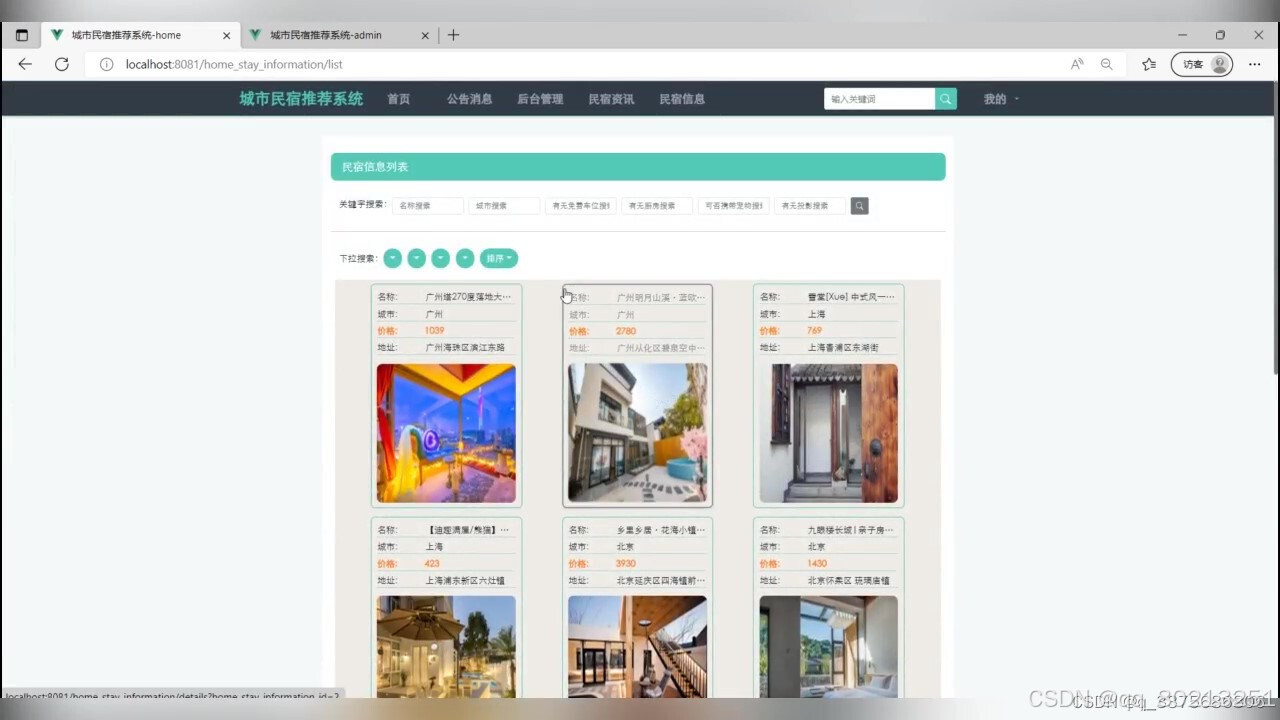Open the 排序 sort dropdown
The width and height of the screenshot is (1280, 720).
pyautogui.click(x=498, y=258)
